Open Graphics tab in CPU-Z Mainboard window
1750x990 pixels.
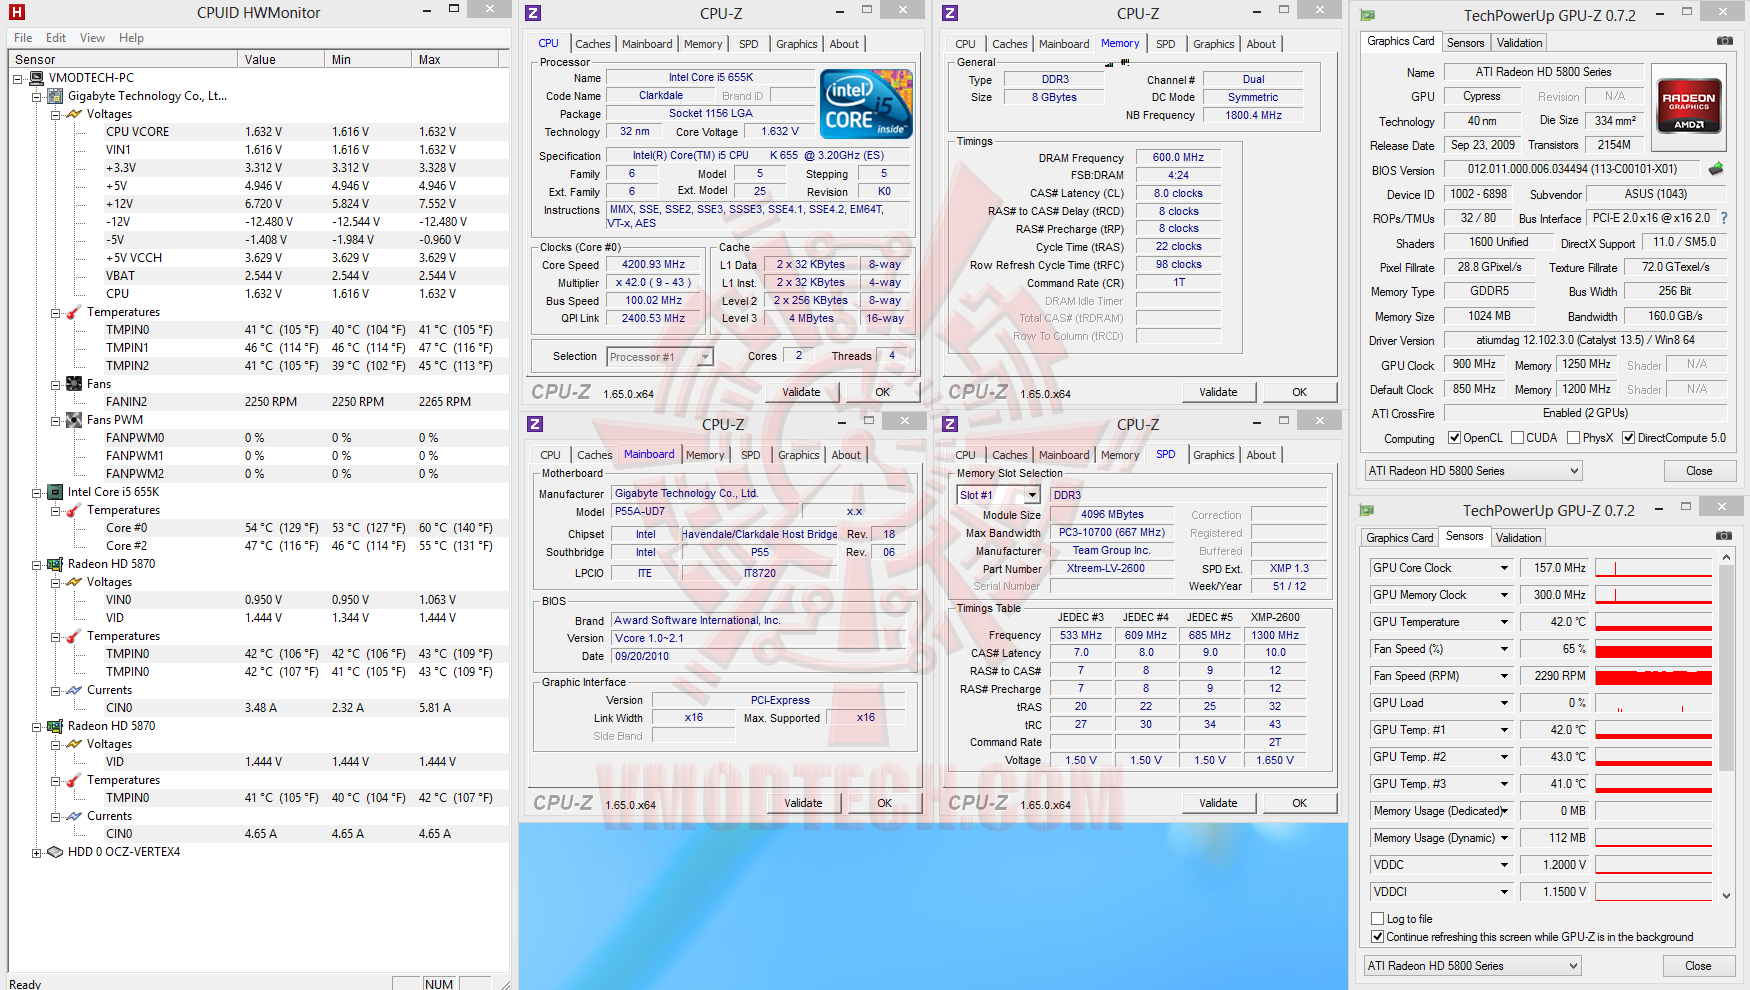[798, 455]
